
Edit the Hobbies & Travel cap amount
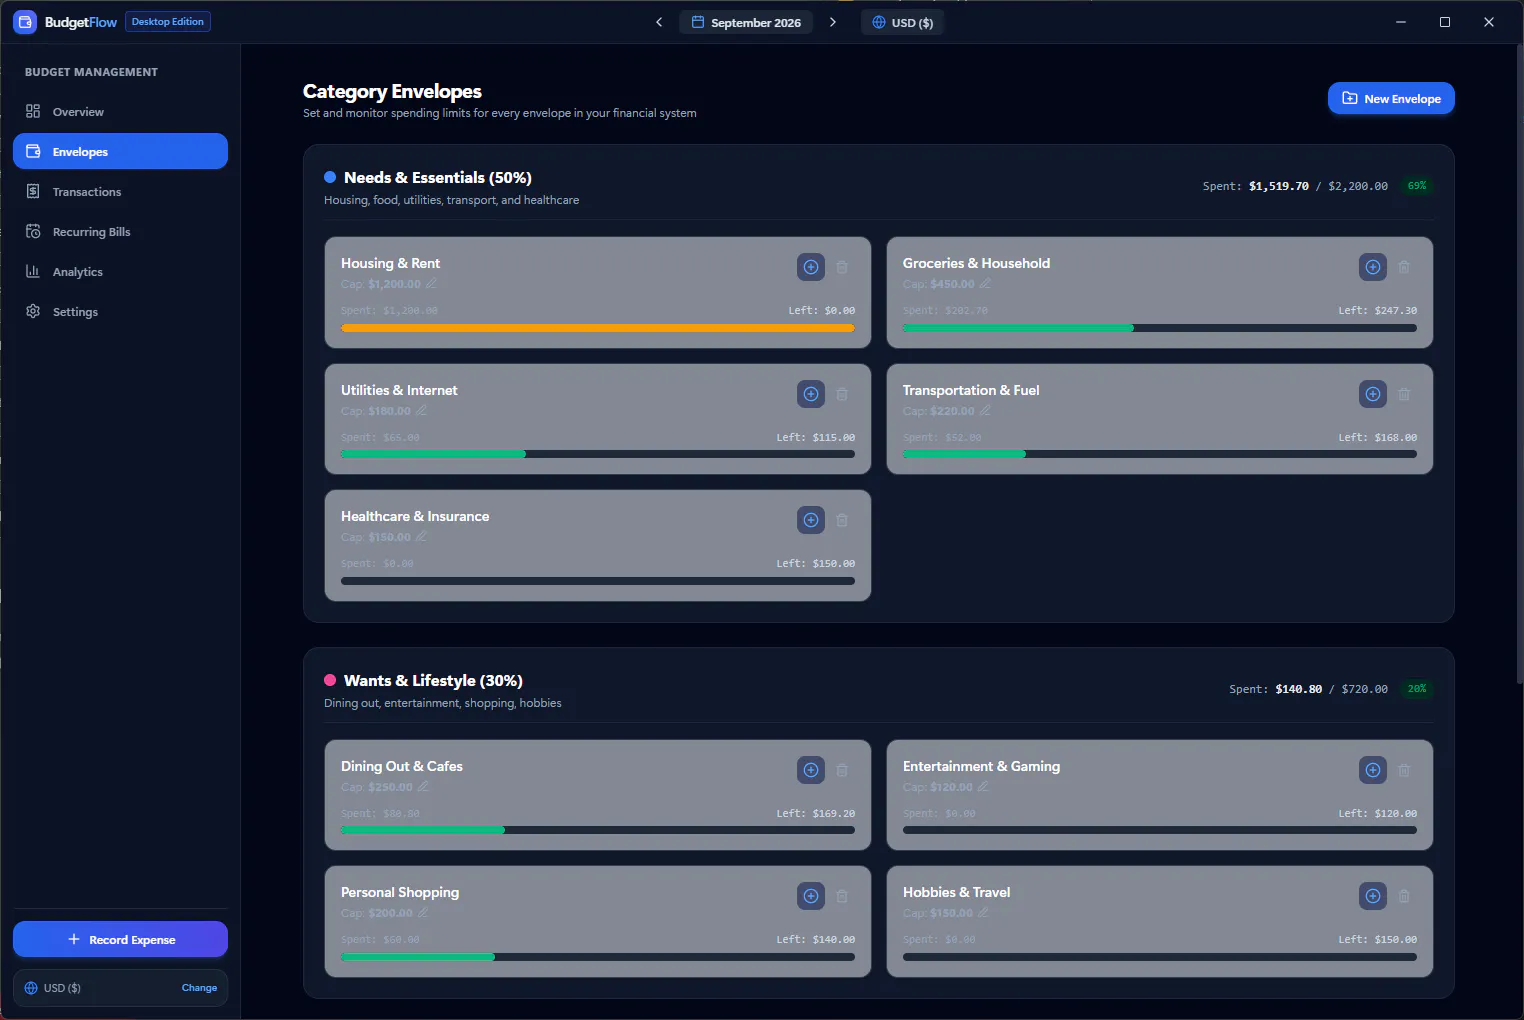tap(983, 913)
